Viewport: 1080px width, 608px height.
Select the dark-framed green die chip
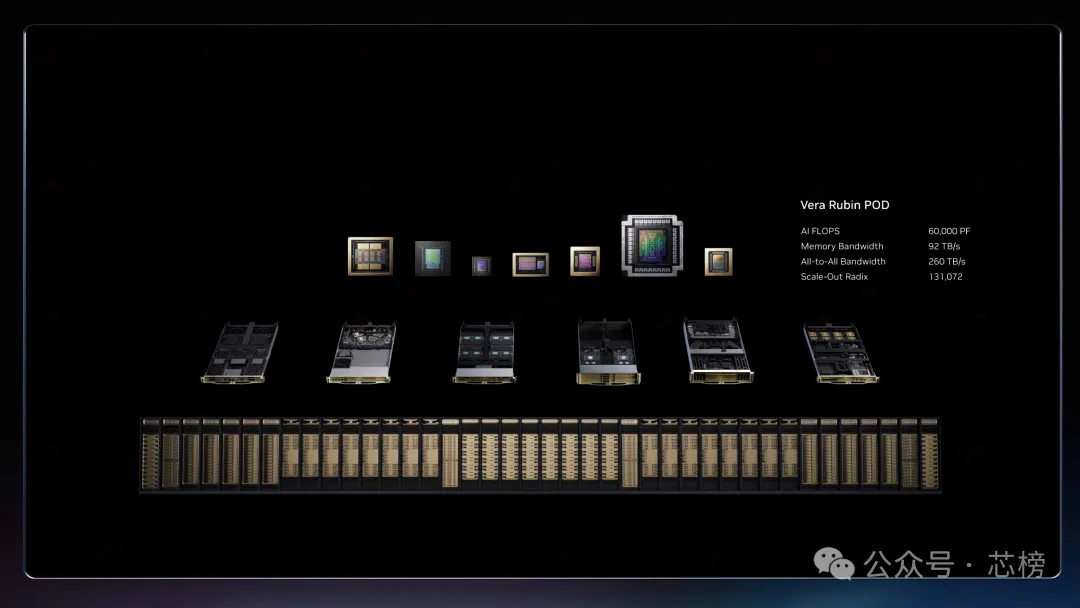coord(433,258)
